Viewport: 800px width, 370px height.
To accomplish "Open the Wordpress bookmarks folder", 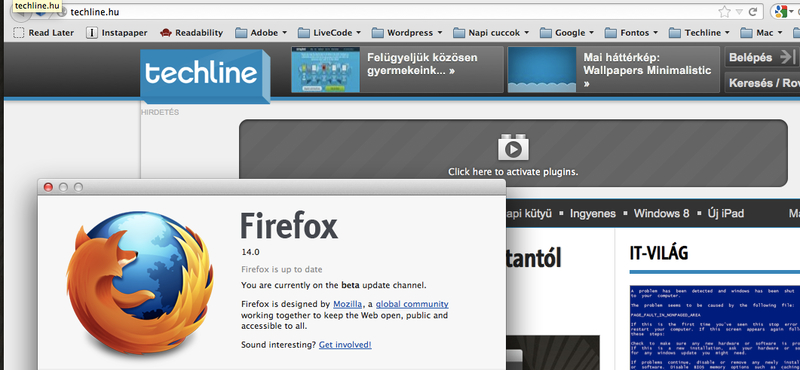I will pyautogui.click(x=407, y=33).
